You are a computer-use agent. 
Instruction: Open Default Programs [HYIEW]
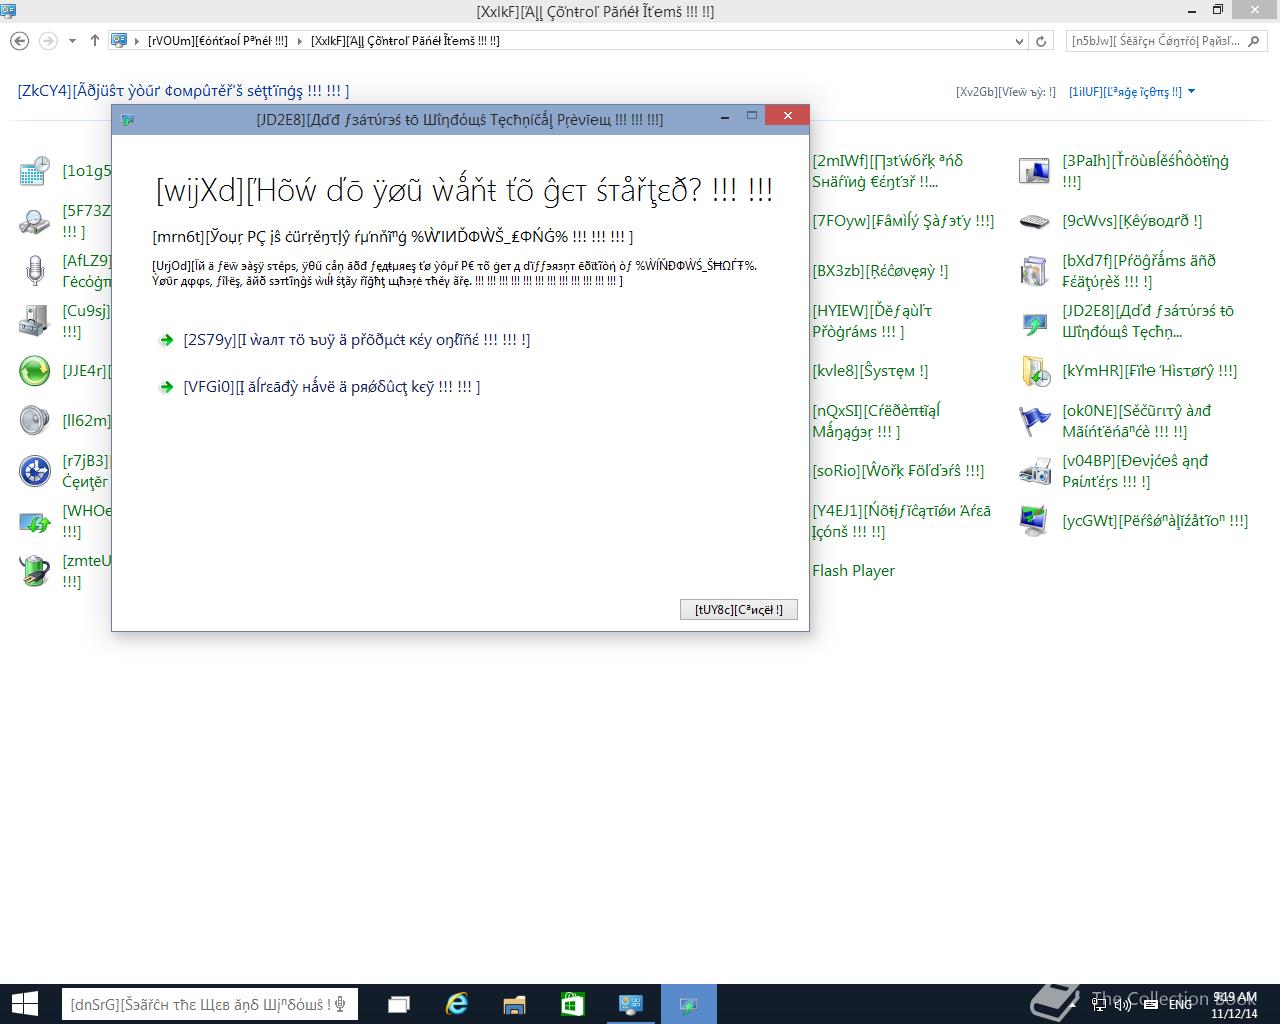tap(872, 321)
